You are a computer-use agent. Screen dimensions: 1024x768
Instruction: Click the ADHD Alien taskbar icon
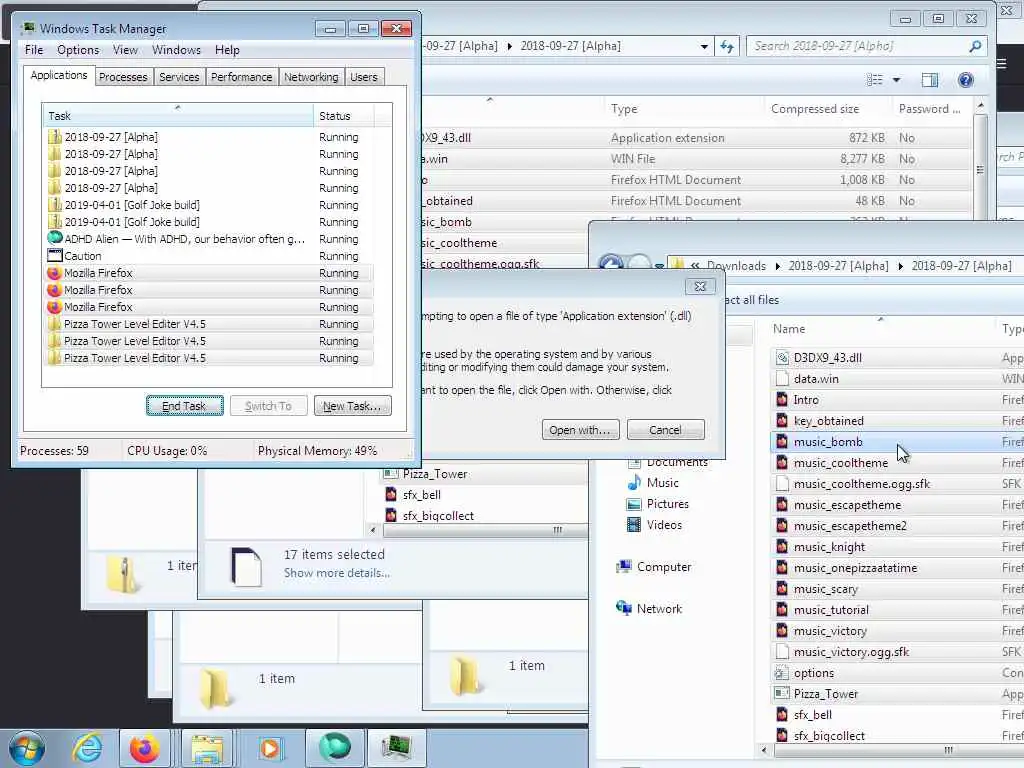(x=334, y=748)
